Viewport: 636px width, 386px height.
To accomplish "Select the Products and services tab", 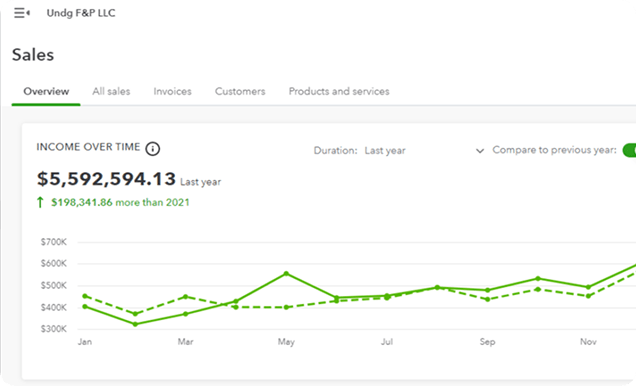I will 339,91.
